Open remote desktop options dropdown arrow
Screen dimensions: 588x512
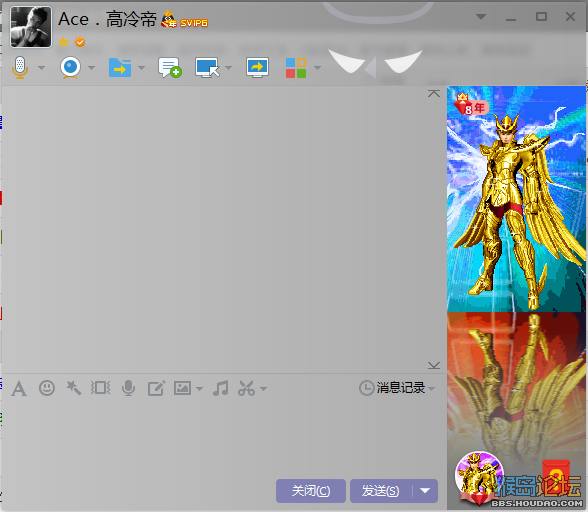tap(228, 68)
